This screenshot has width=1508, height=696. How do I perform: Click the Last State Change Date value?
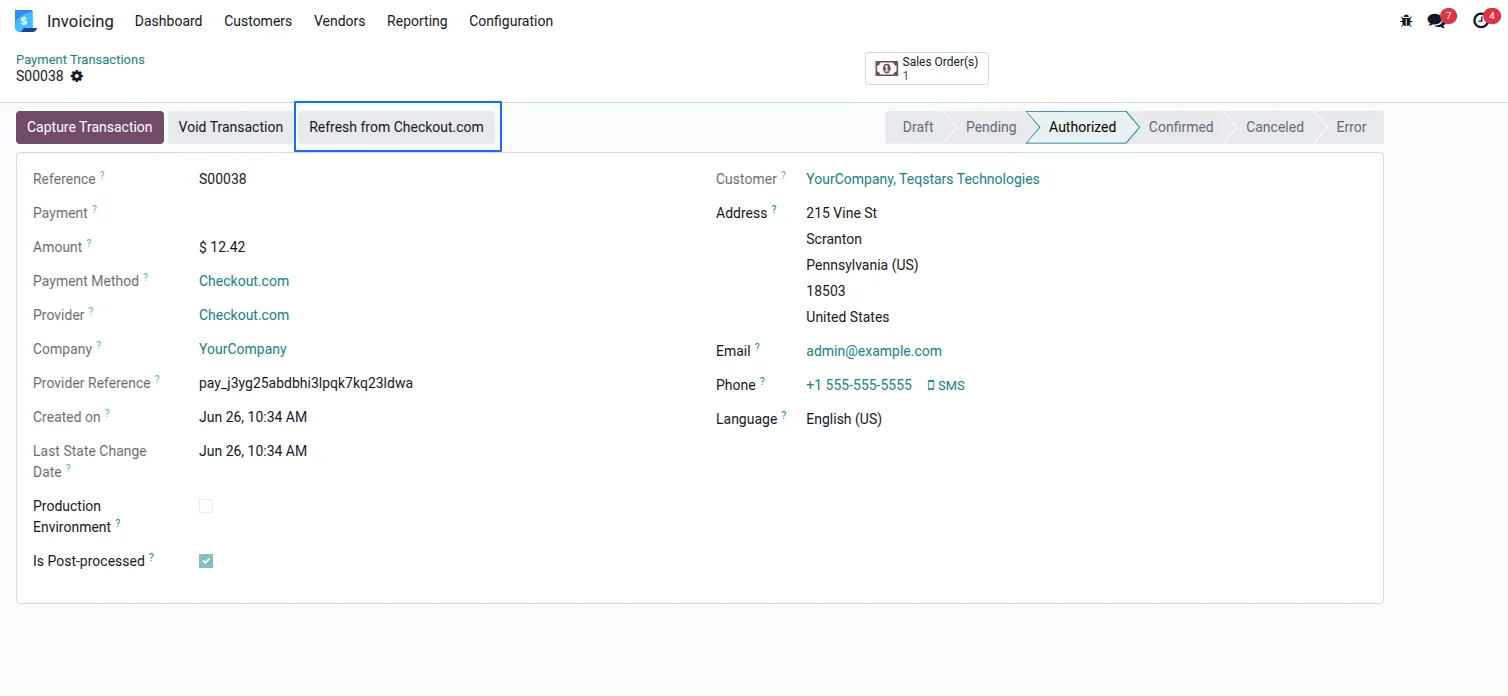pyautogui.click(x=253, y=451)
